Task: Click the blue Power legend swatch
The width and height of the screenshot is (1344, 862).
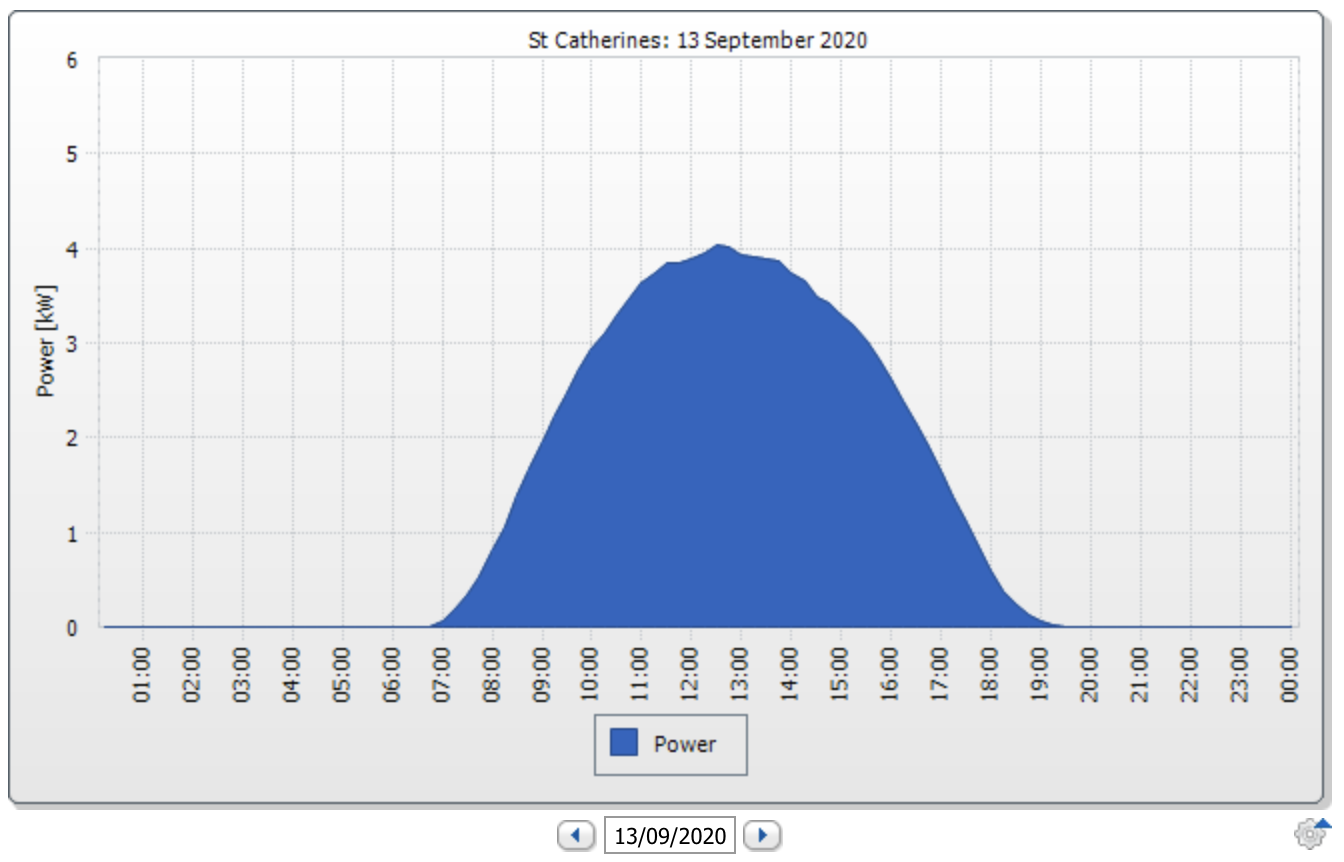Action: click(624, 743)
